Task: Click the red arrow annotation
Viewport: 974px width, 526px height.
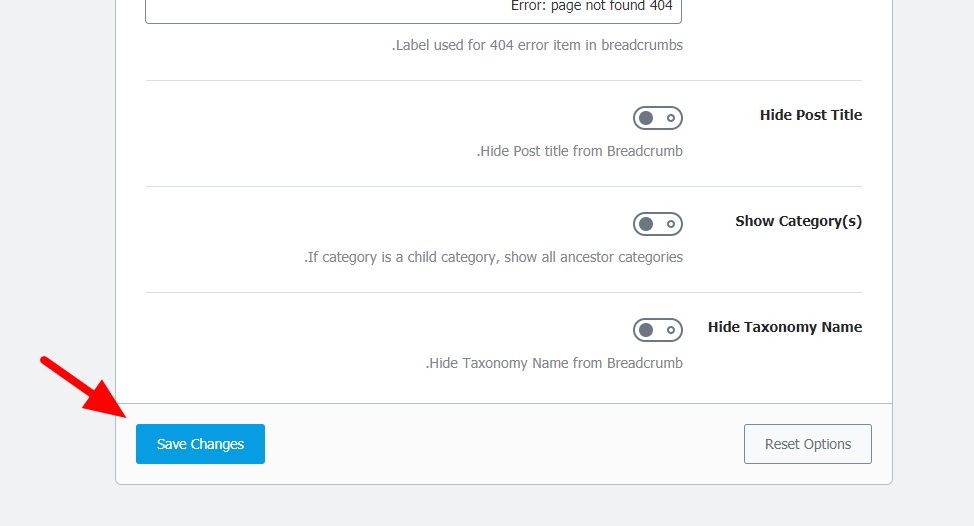Action: [84, 387]
